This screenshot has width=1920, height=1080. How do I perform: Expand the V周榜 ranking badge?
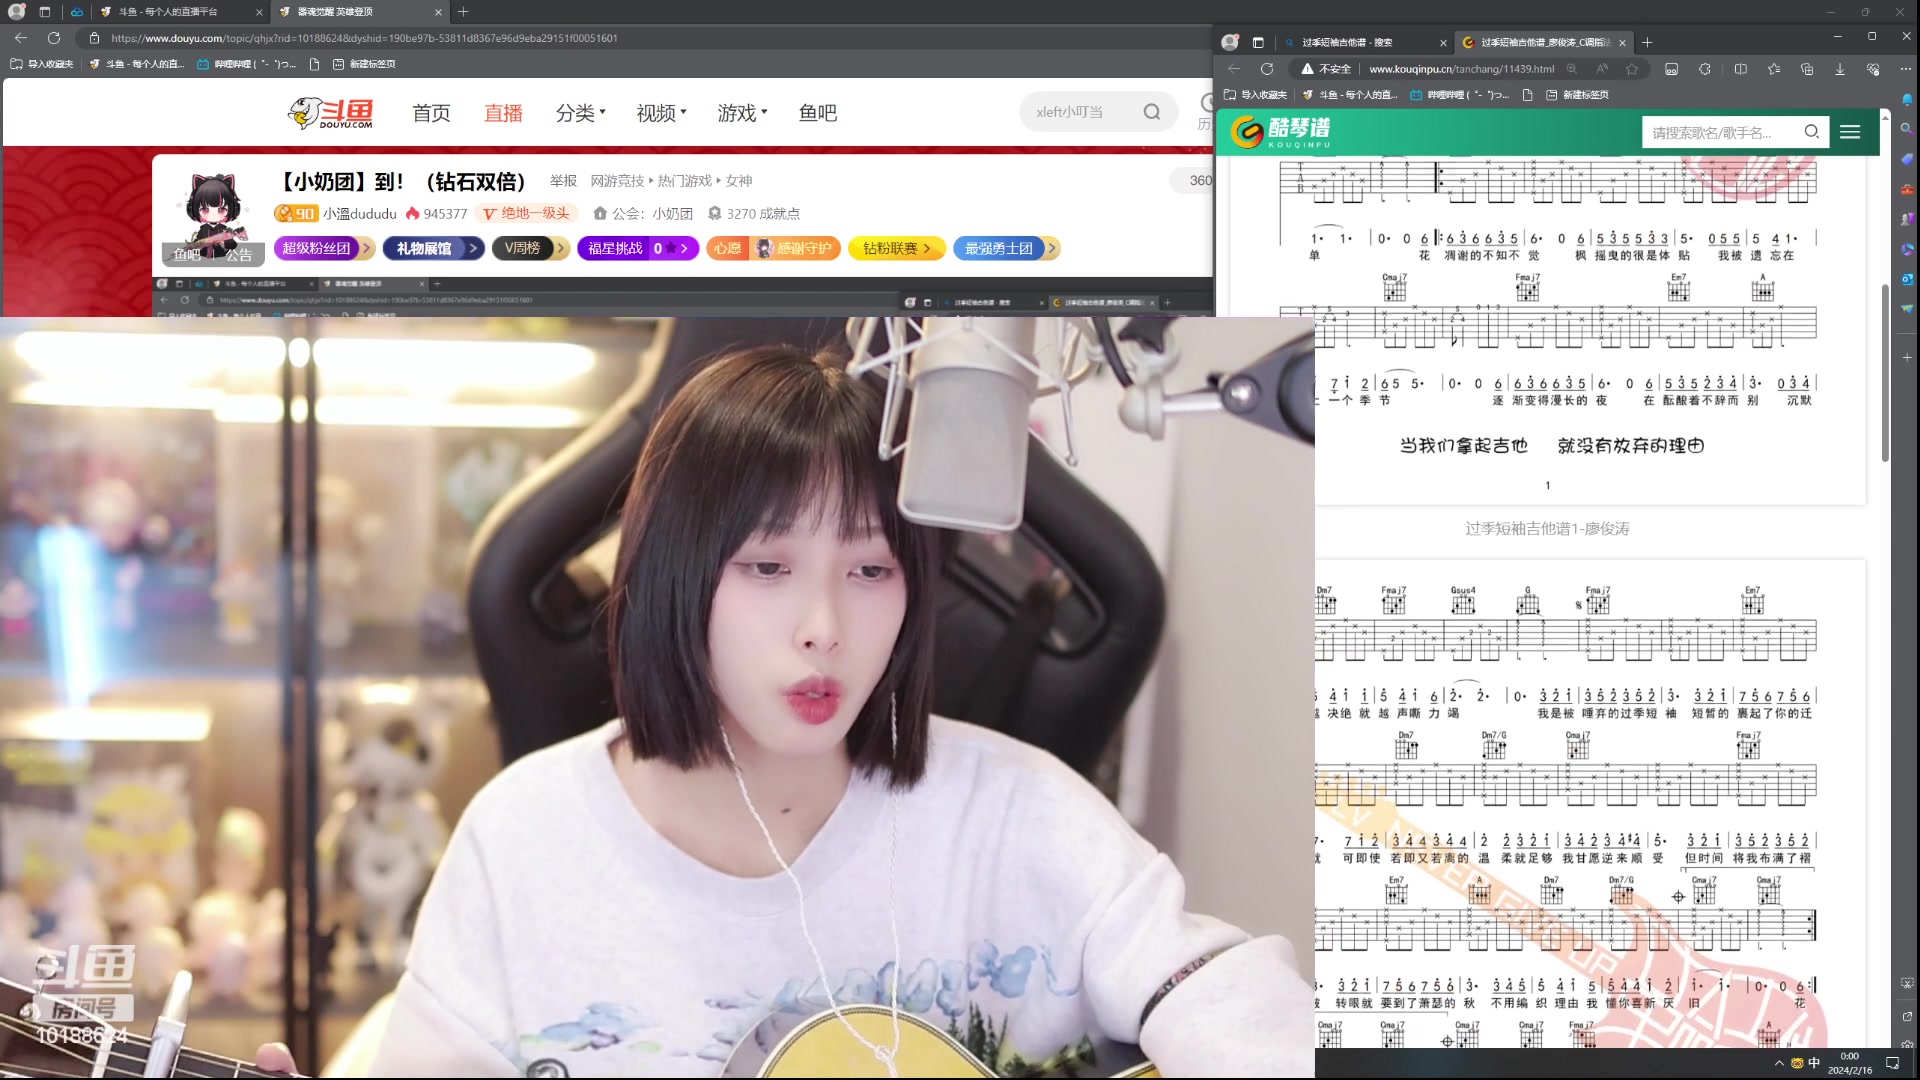pos(530,249)
